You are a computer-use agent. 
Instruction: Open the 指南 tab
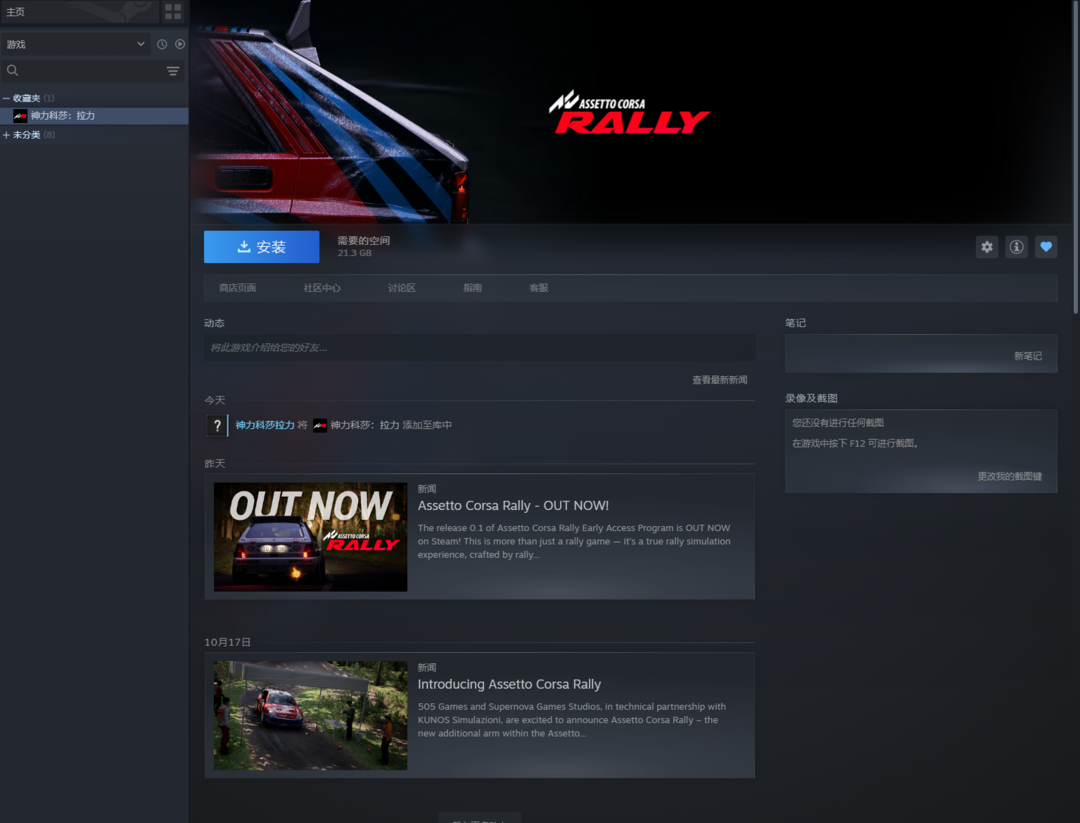tap(472, 288)
